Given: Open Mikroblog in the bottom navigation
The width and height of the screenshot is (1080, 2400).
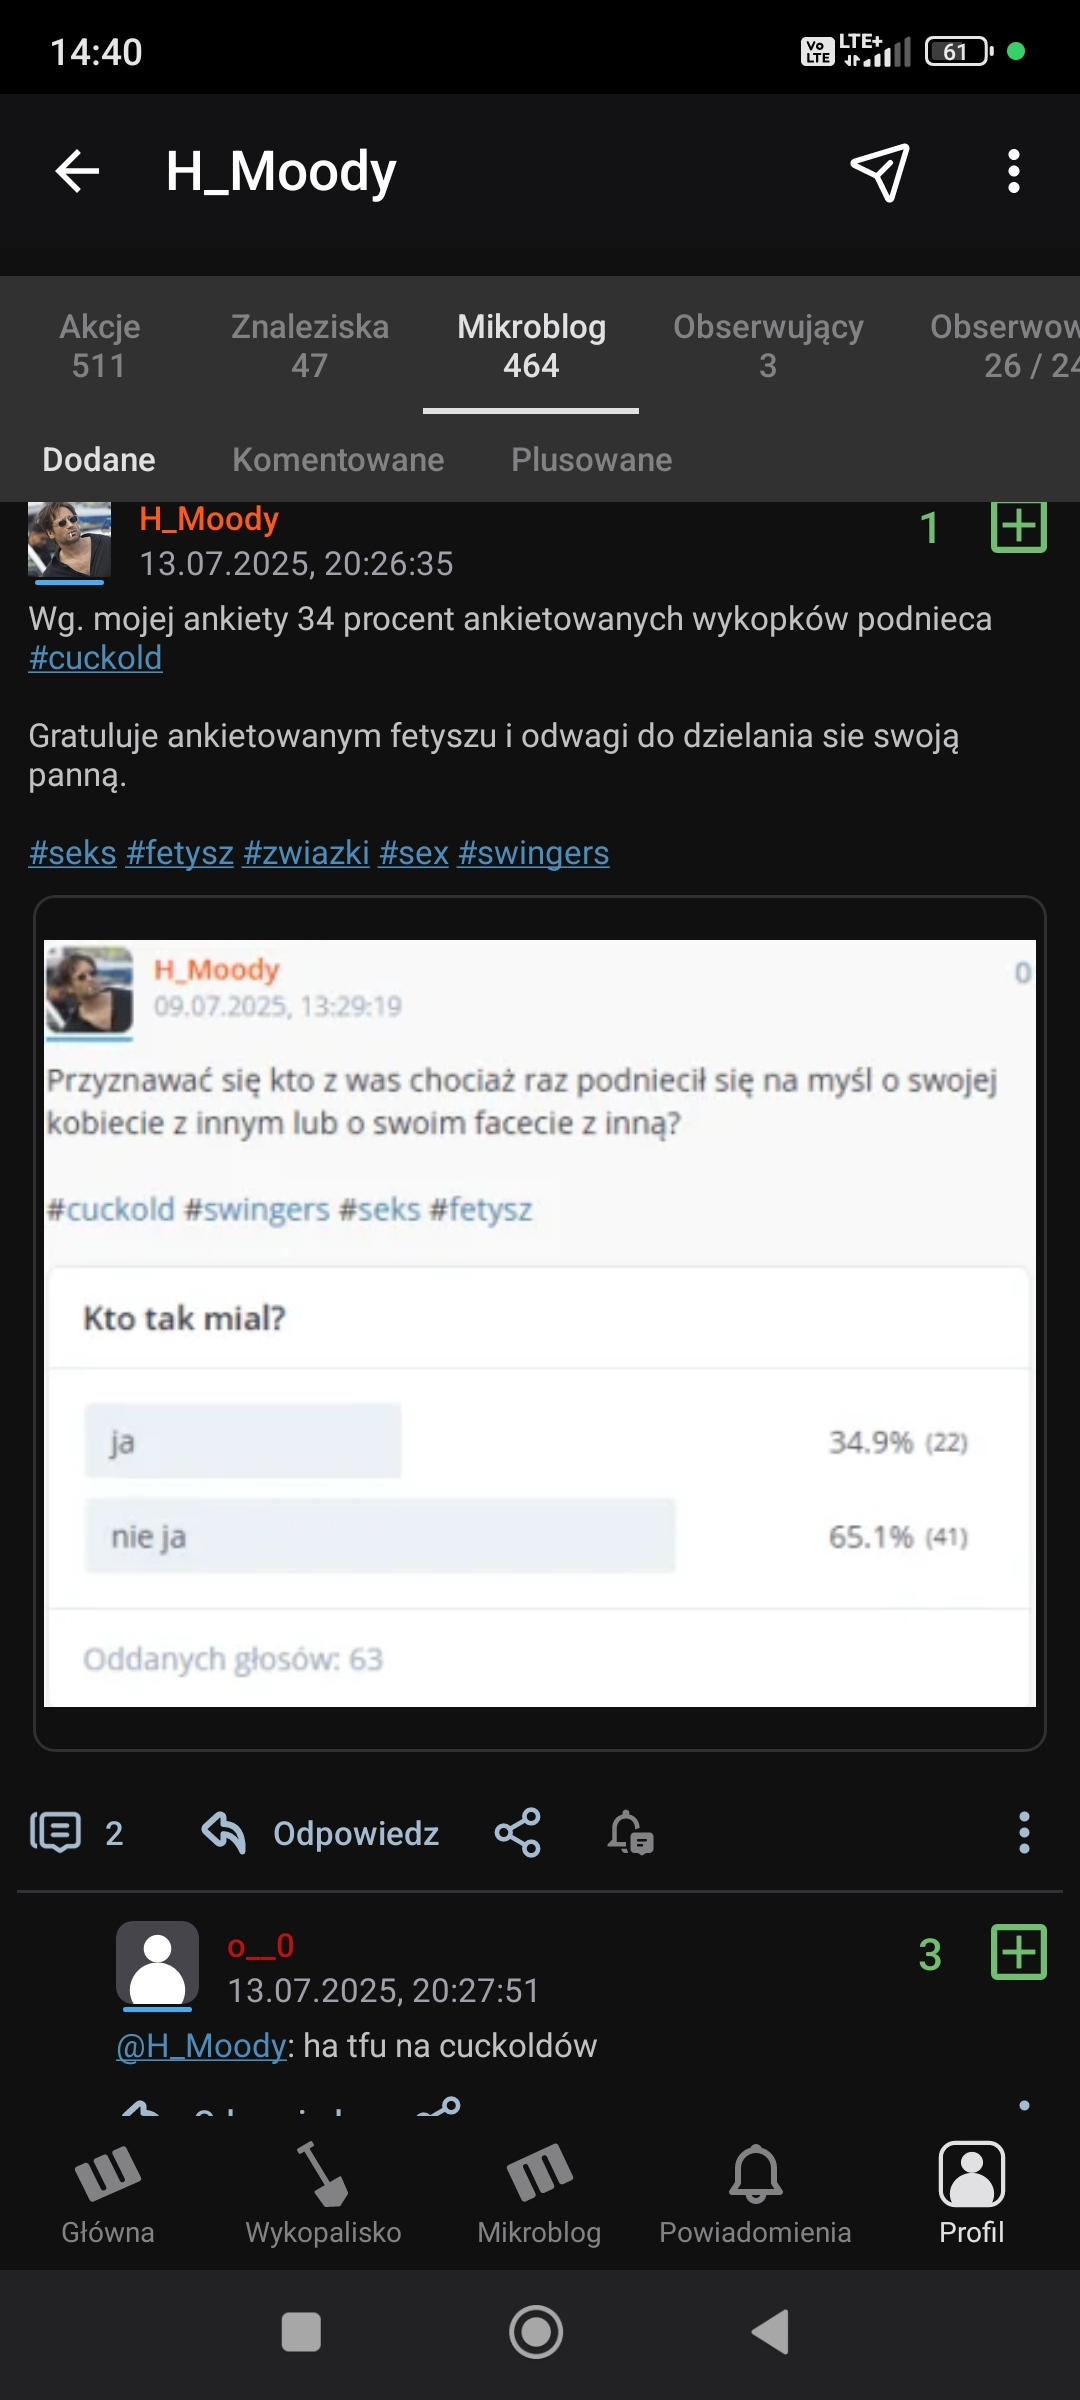Looking at the screenshot, I should click(539, 2195).
